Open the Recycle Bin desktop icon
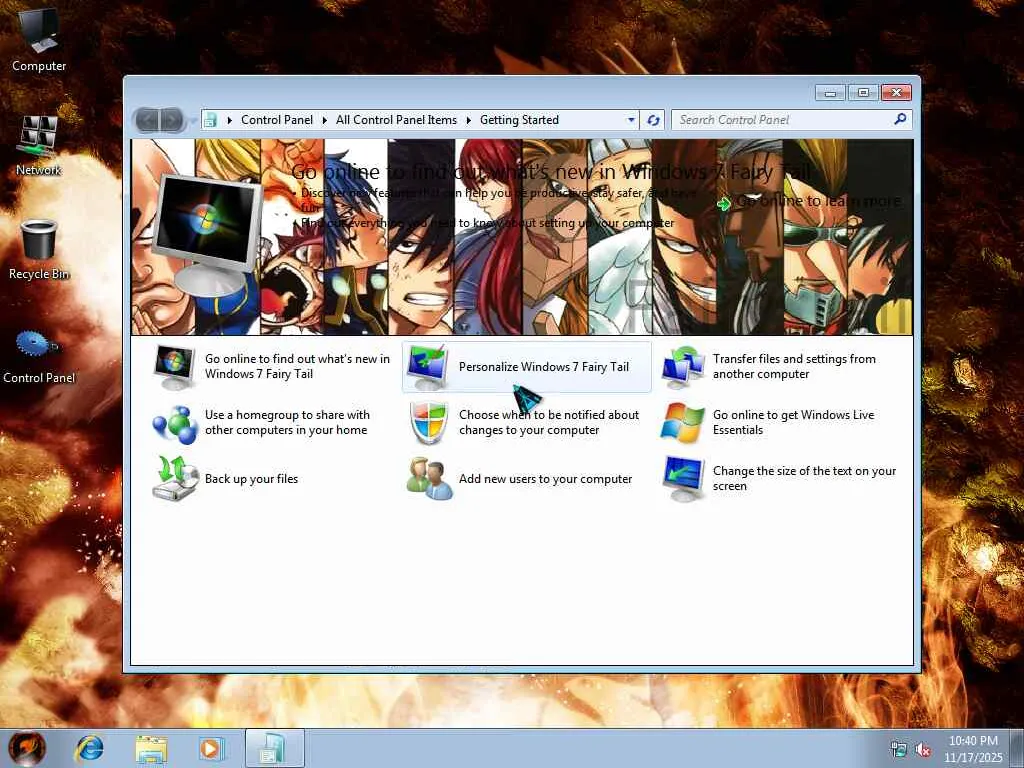Viewport: 1024px width, 768px height. 39,250
